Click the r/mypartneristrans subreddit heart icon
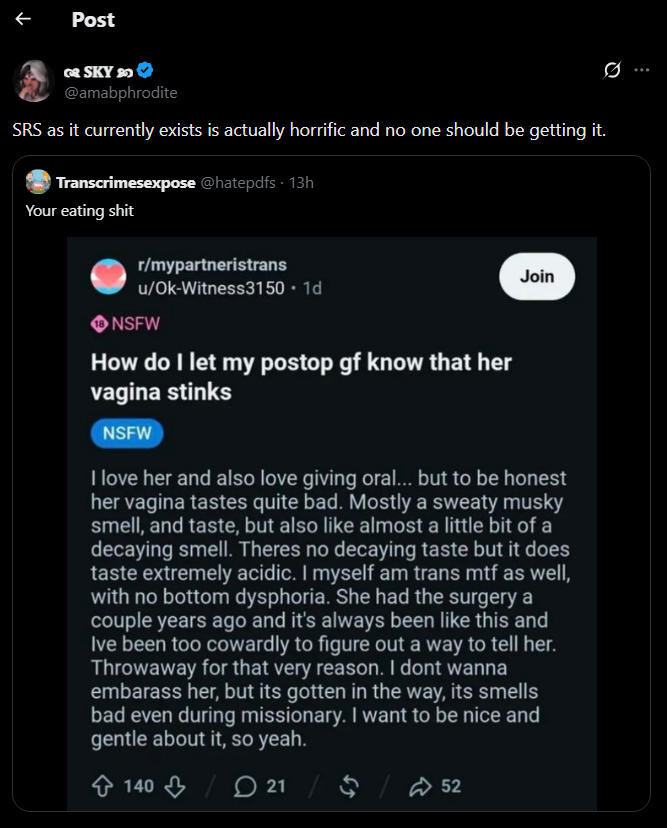 pyautogui.click(x=108, y=276)
